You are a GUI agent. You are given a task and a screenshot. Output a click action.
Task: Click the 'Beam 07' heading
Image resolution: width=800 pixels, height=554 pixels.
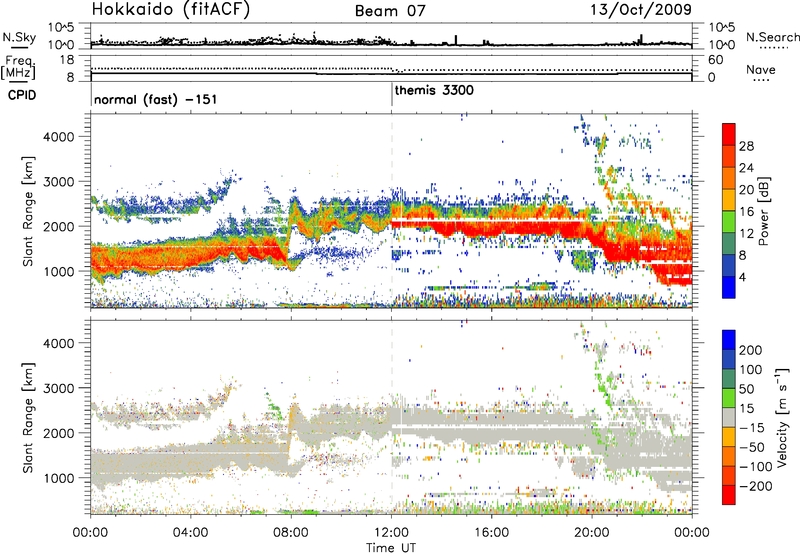[390, 11]
